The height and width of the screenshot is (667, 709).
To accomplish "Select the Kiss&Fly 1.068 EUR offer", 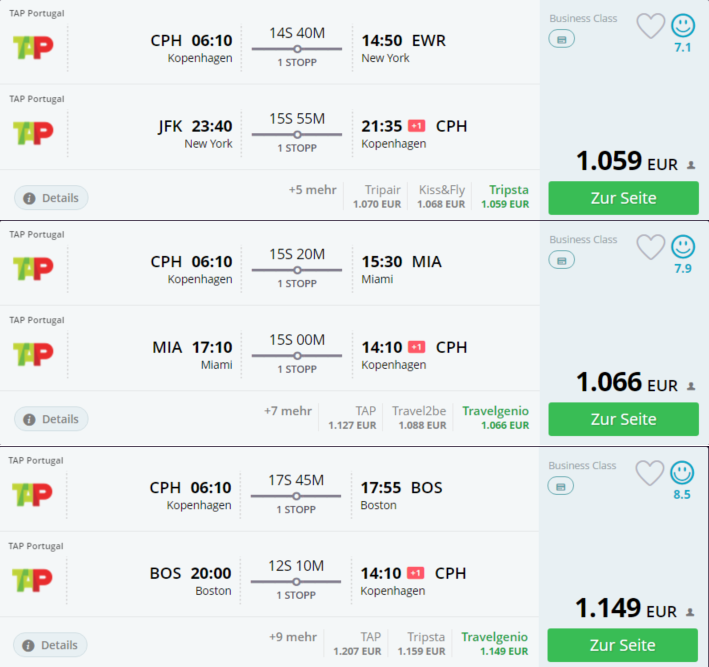I will 441,196.
